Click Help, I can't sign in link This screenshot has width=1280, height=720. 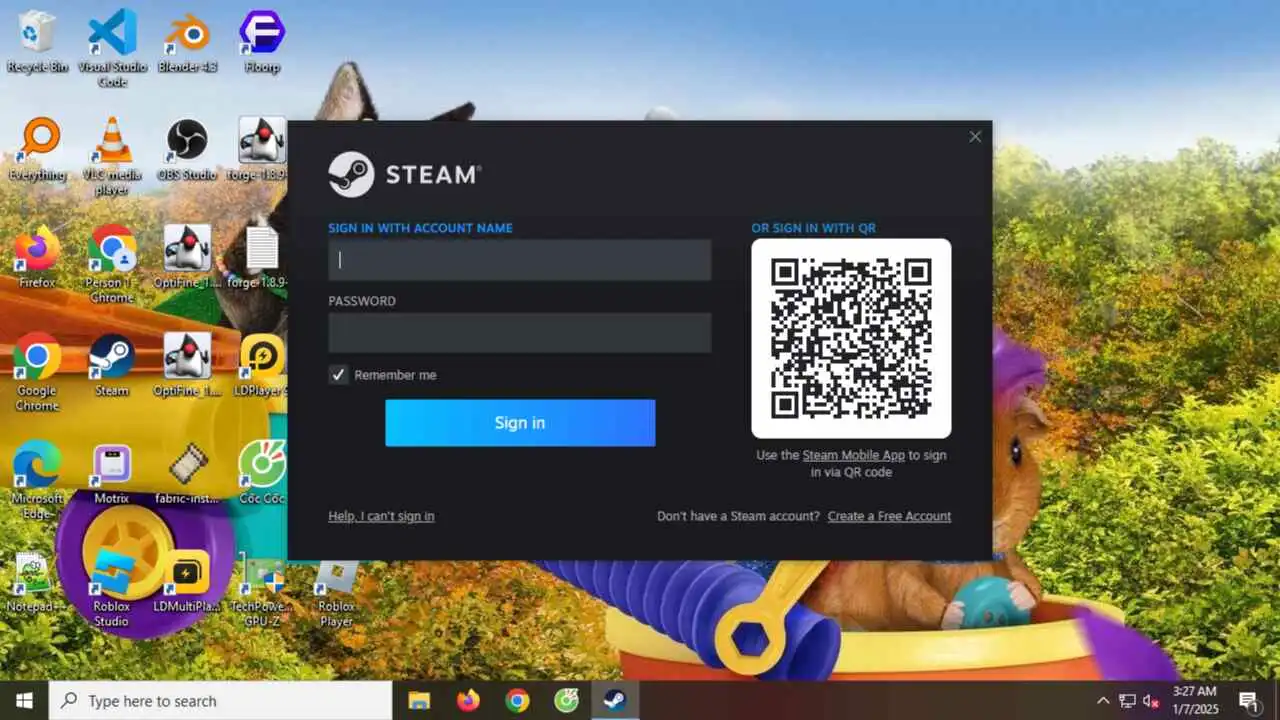click(381, 516)
